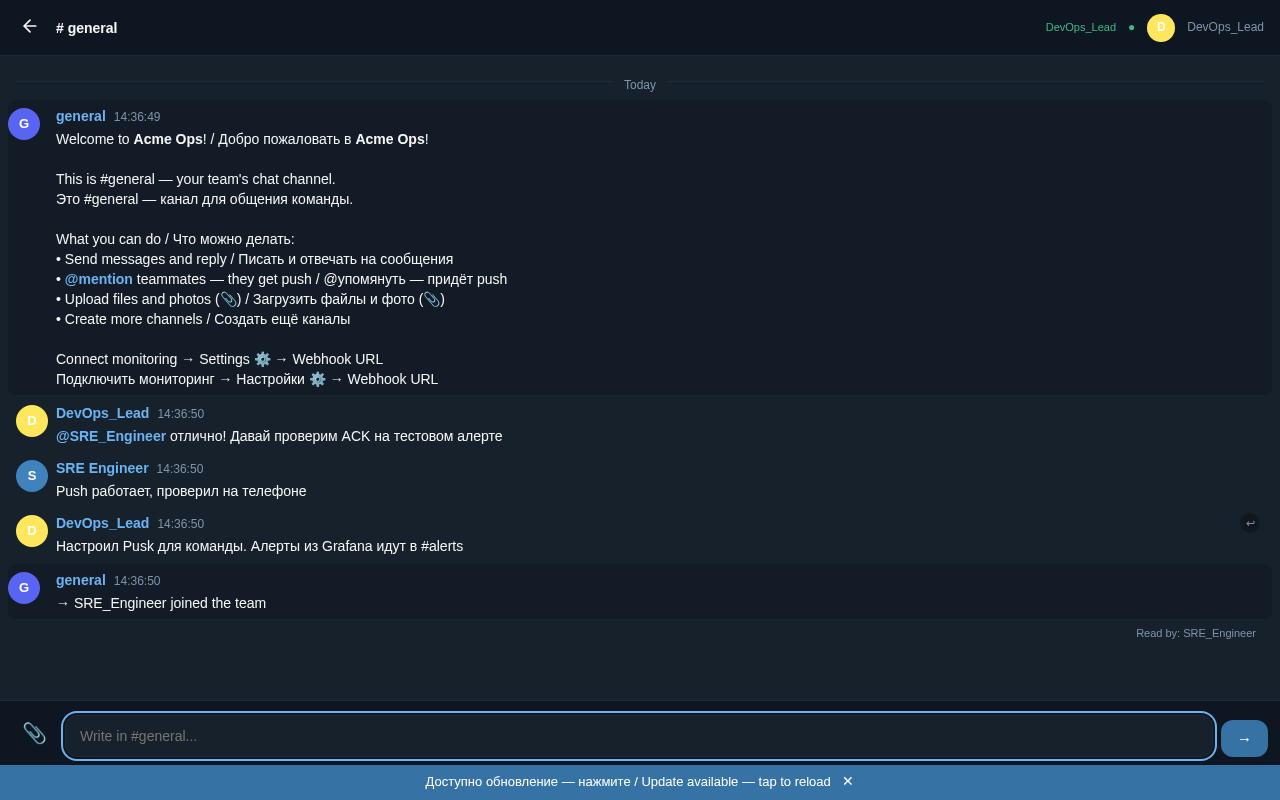Click 'Подключить мониторинг → Настройки' line
This screenshot has height=800, width=1280.
(247, 379)
